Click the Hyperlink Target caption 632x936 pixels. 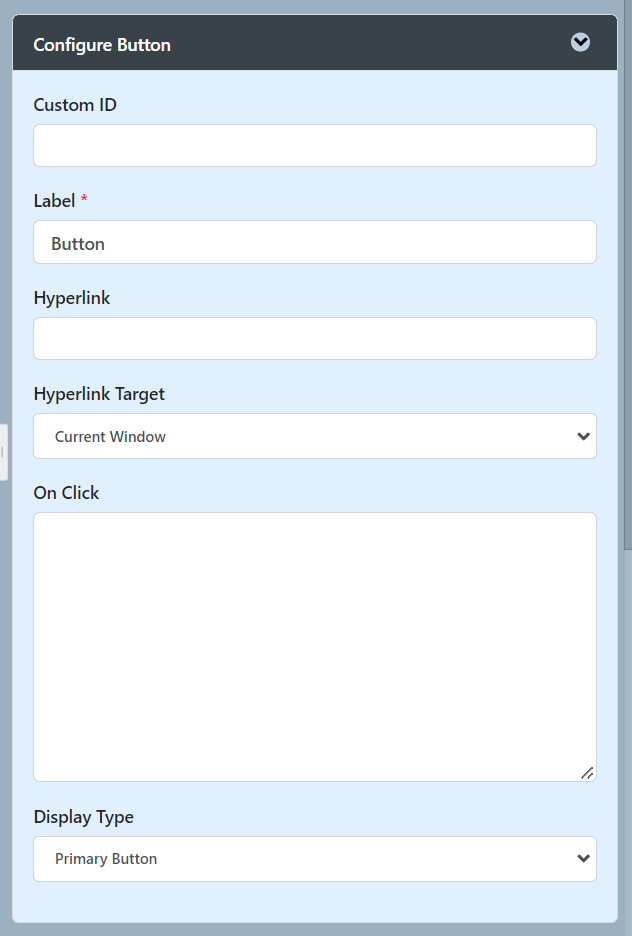(x=99, y=394)
